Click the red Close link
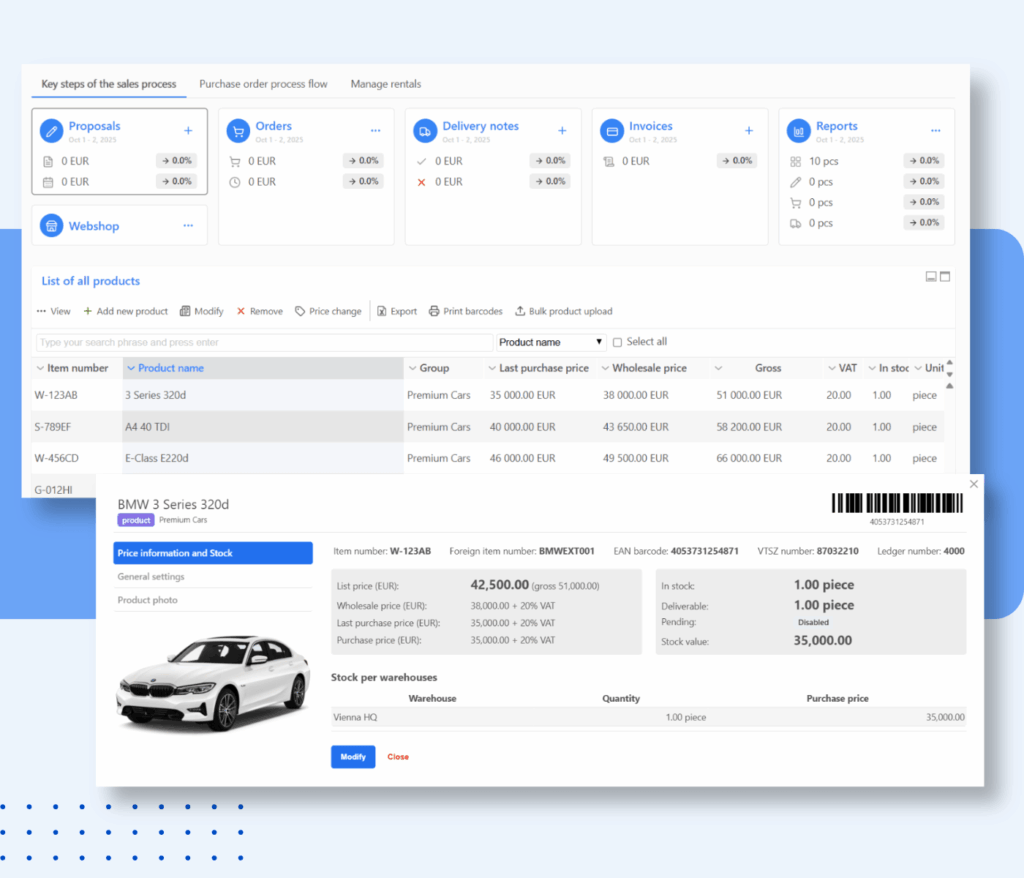Screen dimensions: 1024x878 tap(398, 757)
